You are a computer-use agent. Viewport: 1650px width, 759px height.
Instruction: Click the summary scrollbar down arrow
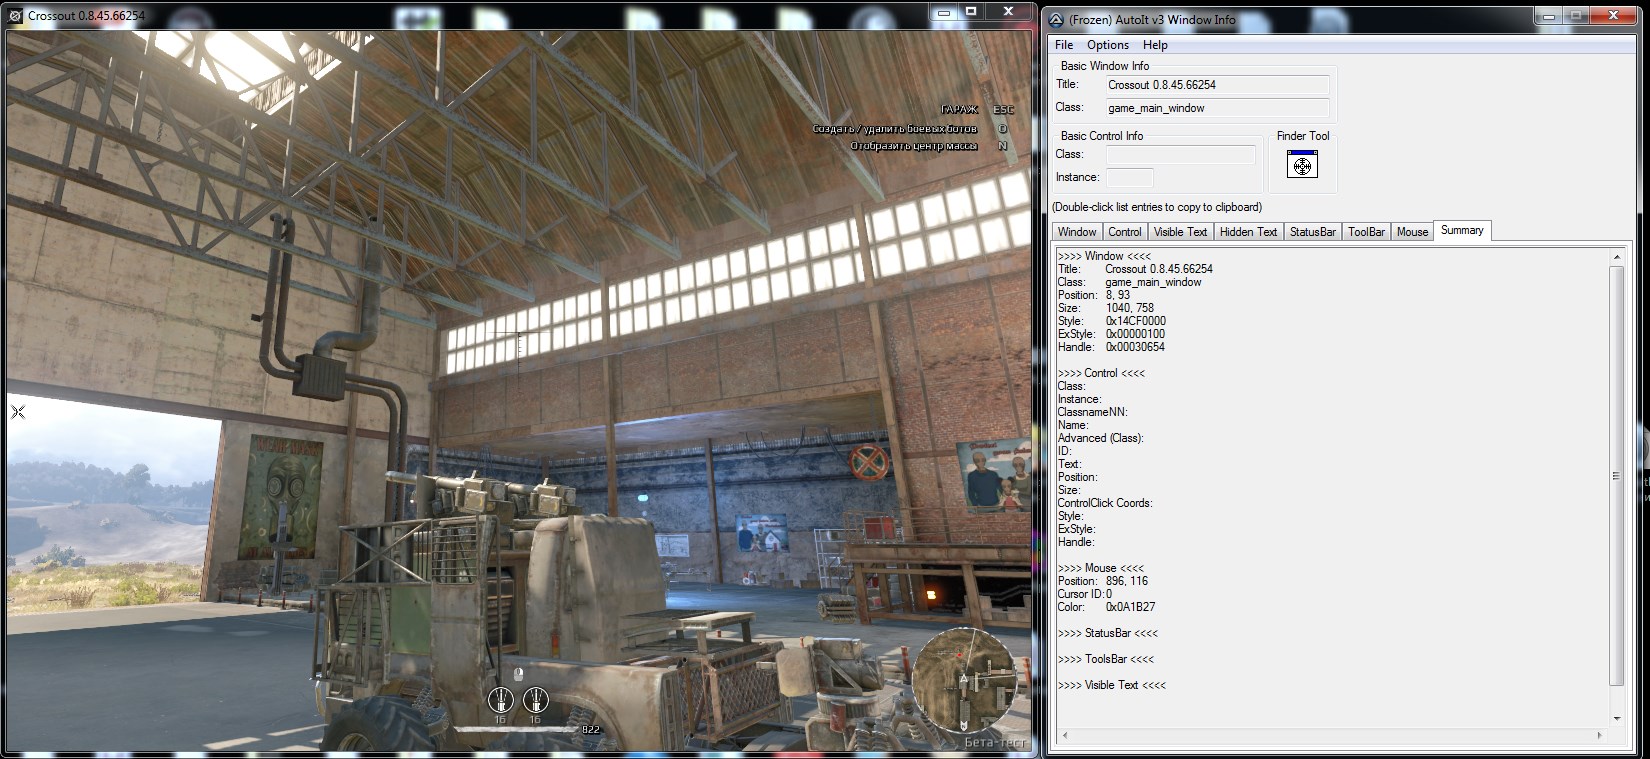point(1616,718)
